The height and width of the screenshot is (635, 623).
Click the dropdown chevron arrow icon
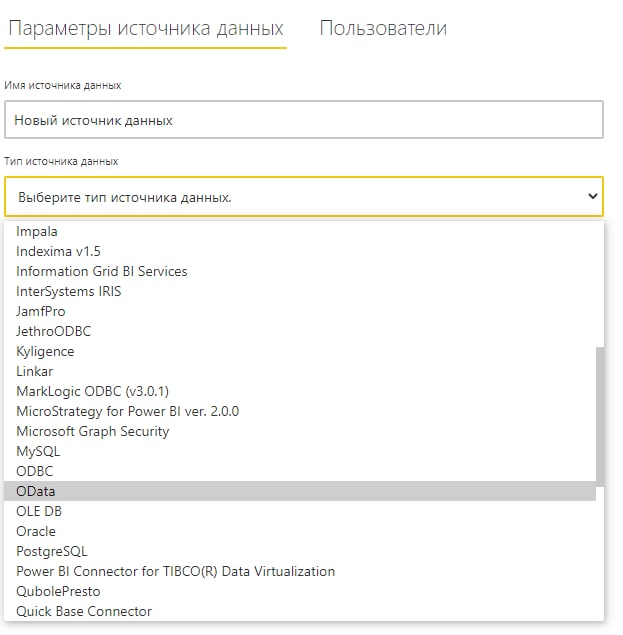click(592, 197)
